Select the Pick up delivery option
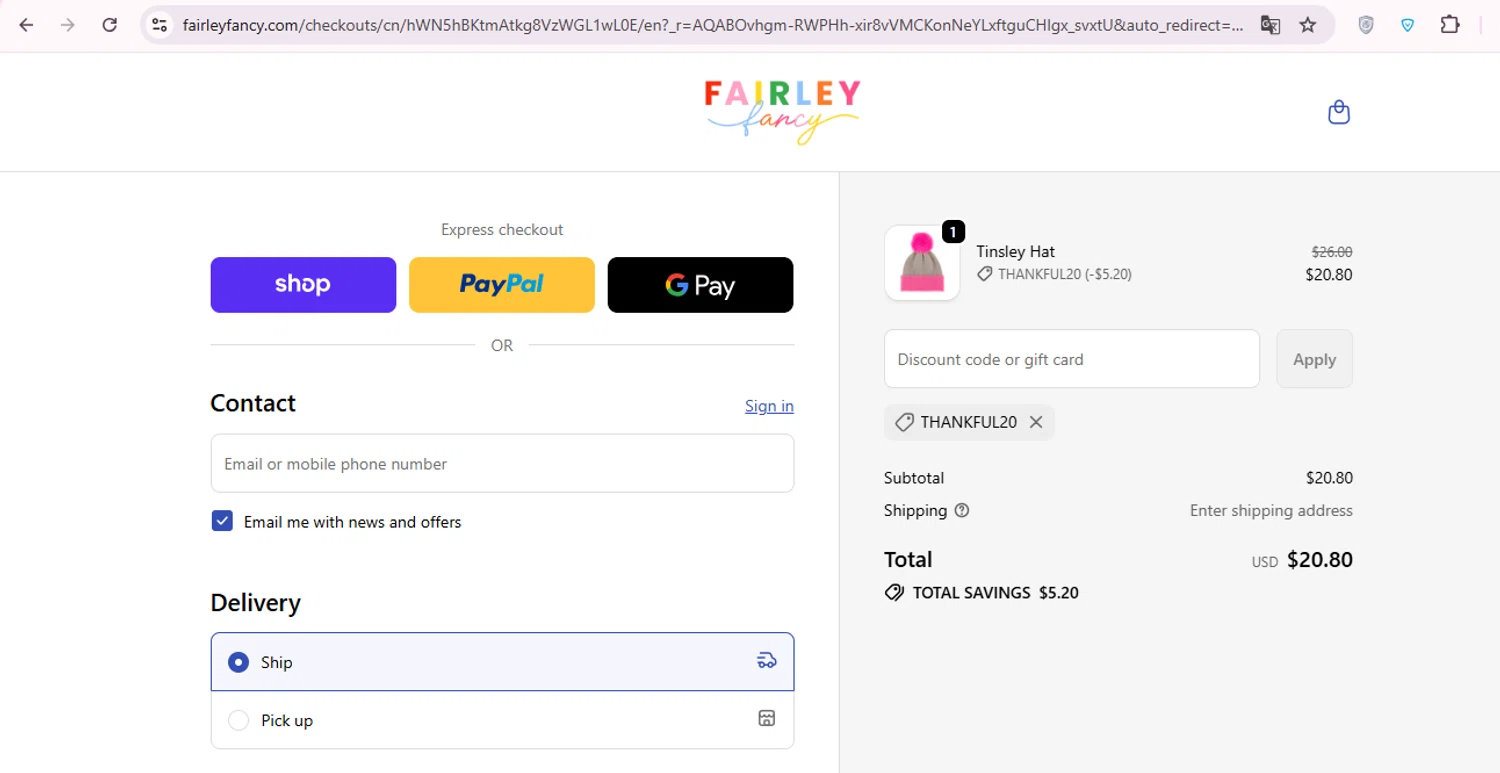 click(502, 720)
